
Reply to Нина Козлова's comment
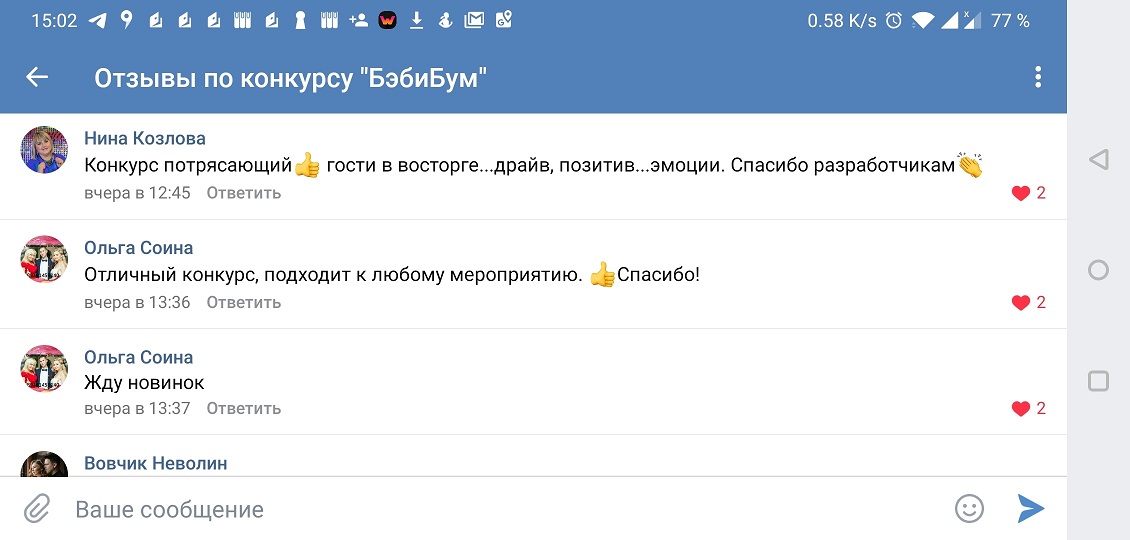pos(243,193)
